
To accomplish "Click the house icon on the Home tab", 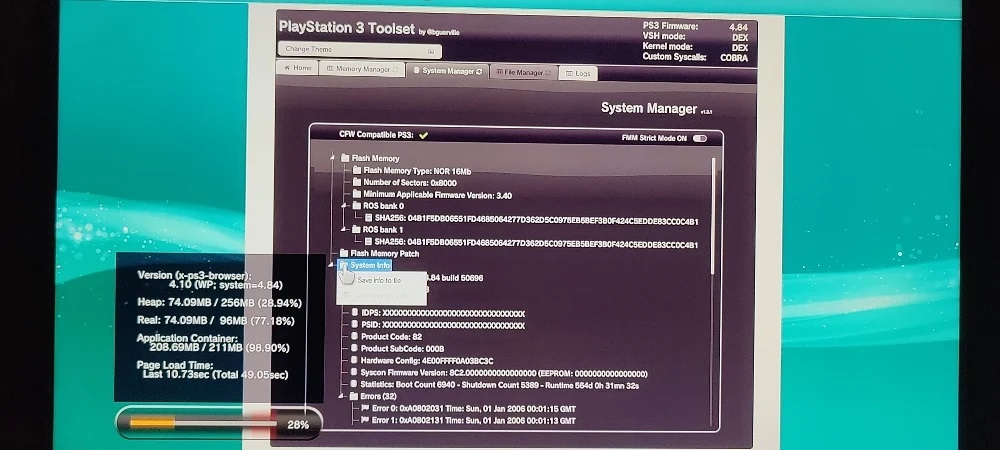I will [x=287, y=68].
